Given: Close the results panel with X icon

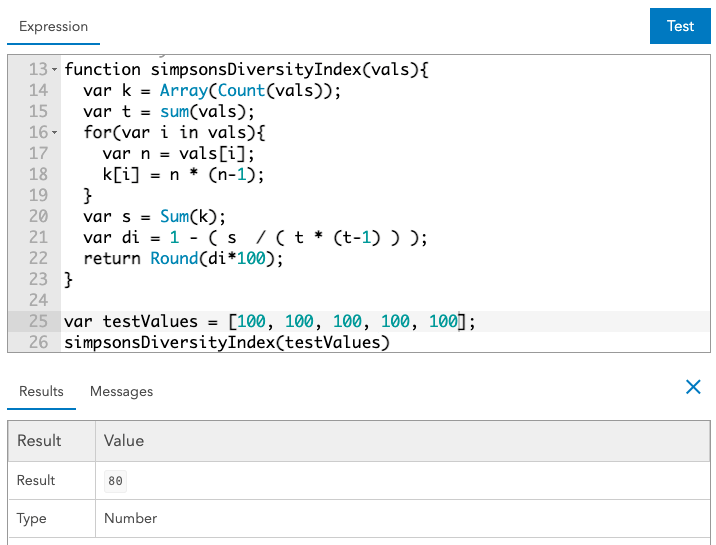Looking at the screenshot, I should (x=693, y=387).
